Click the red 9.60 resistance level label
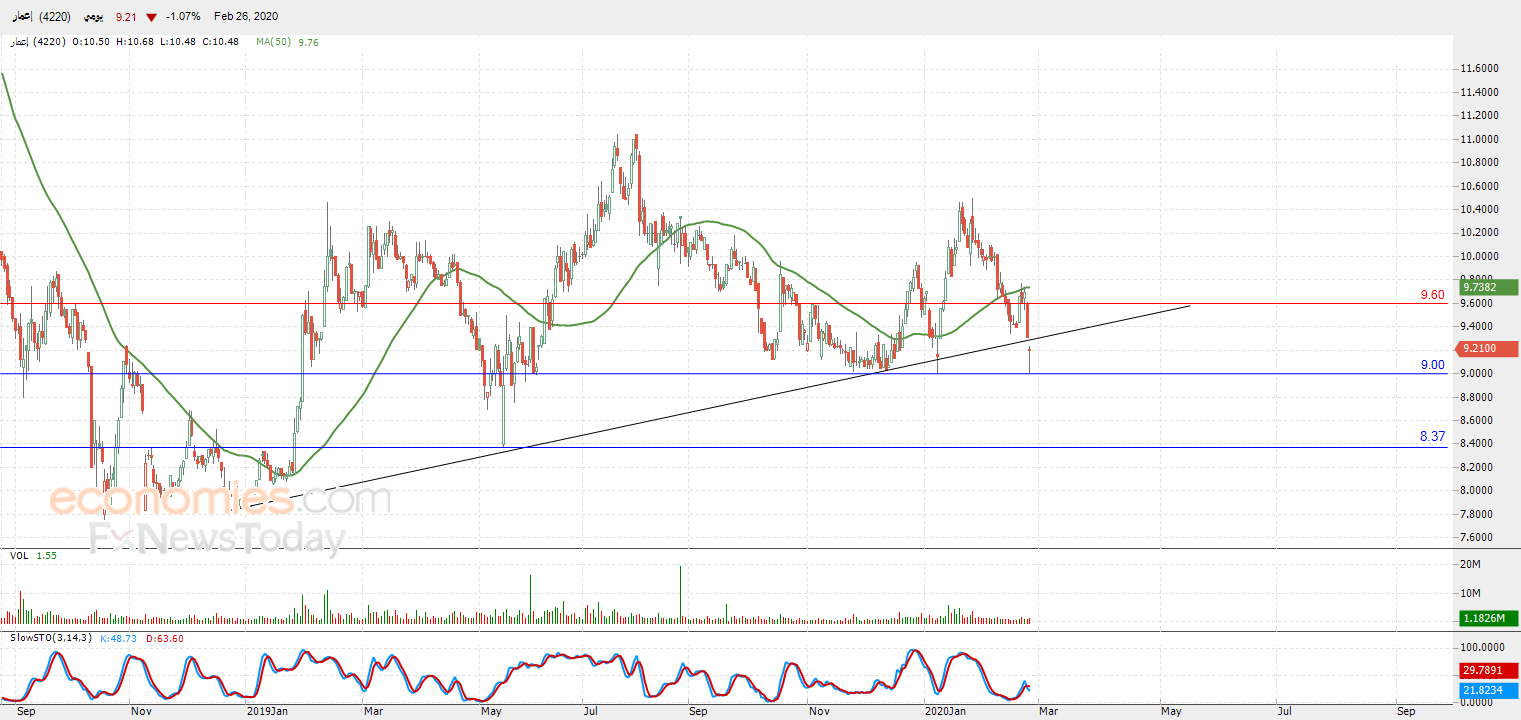Image resolution: width=1521 pixels, height=720 pixels. 1433,295
